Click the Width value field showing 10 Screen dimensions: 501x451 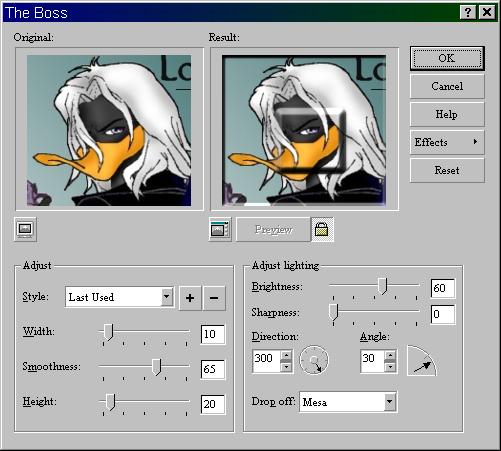tap(213, 334)
